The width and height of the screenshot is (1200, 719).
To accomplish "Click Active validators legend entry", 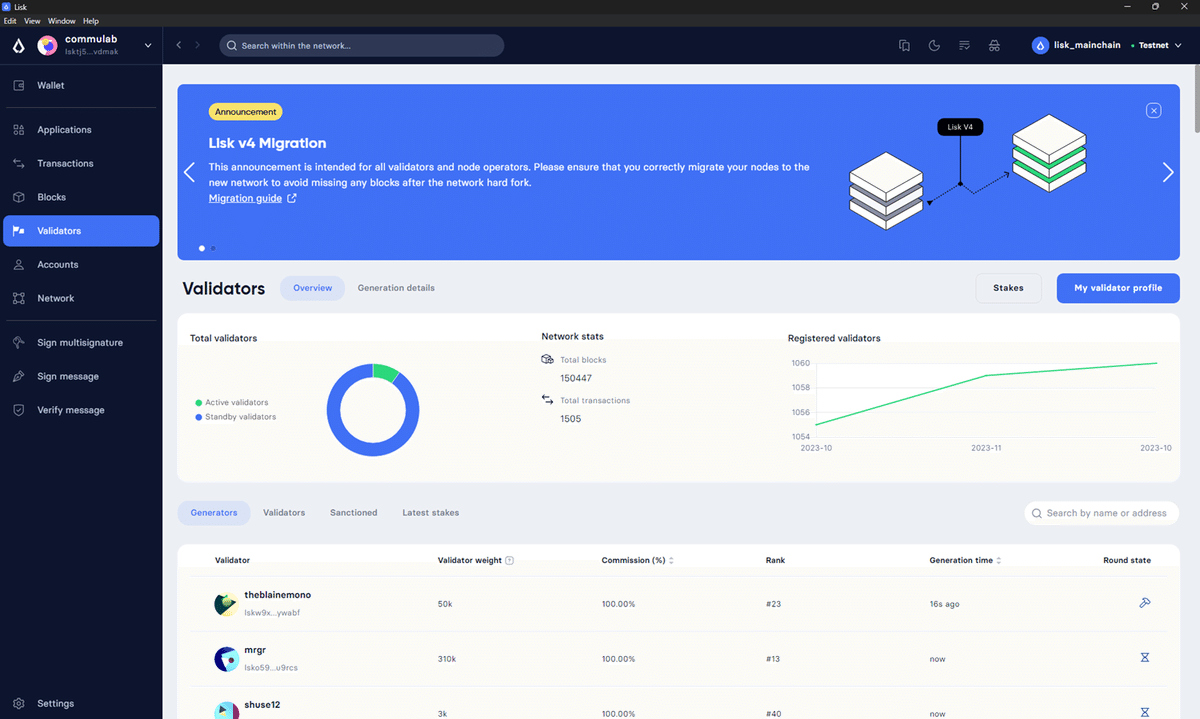I will point(232,403).
